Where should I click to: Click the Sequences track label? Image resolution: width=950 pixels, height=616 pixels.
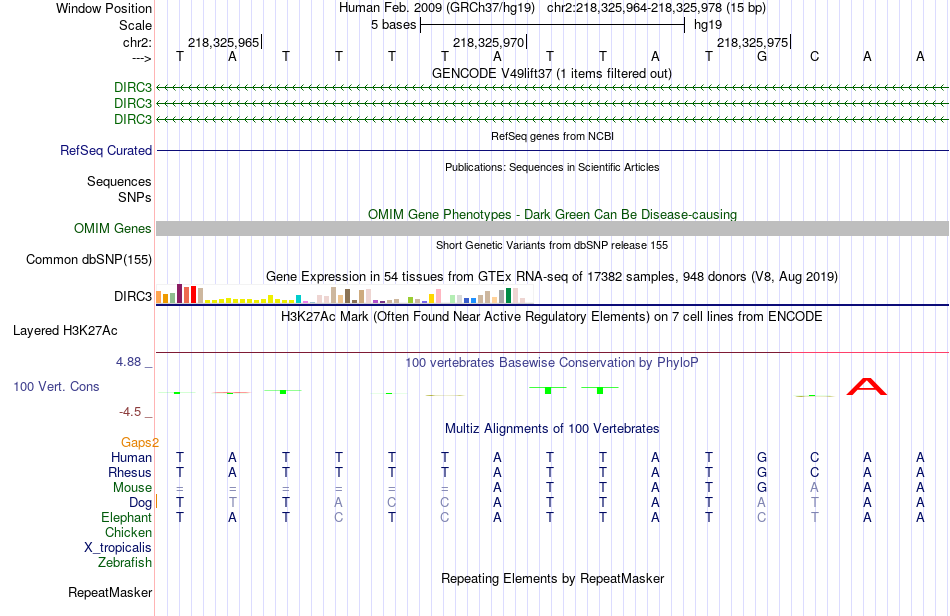(119, 181)
